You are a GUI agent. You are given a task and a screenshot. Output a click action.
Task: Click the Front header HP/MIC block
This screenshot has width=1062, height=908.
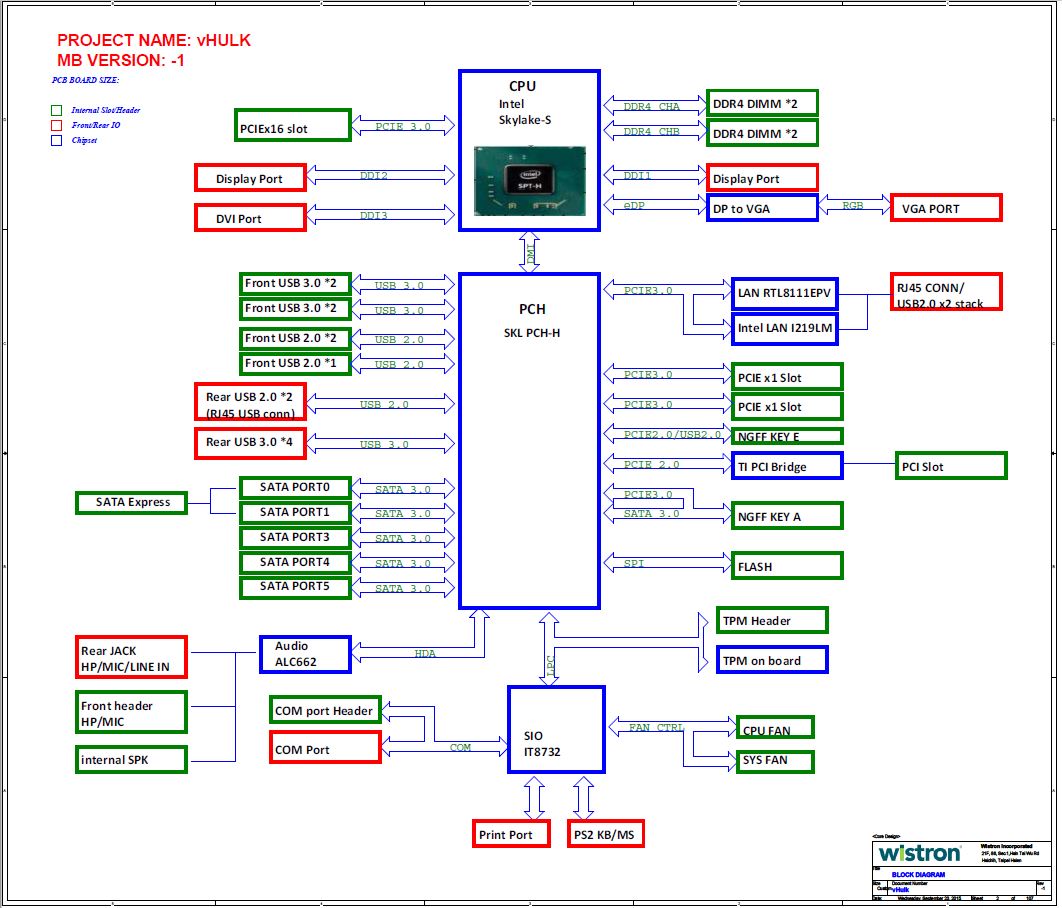tap(131, 712)
